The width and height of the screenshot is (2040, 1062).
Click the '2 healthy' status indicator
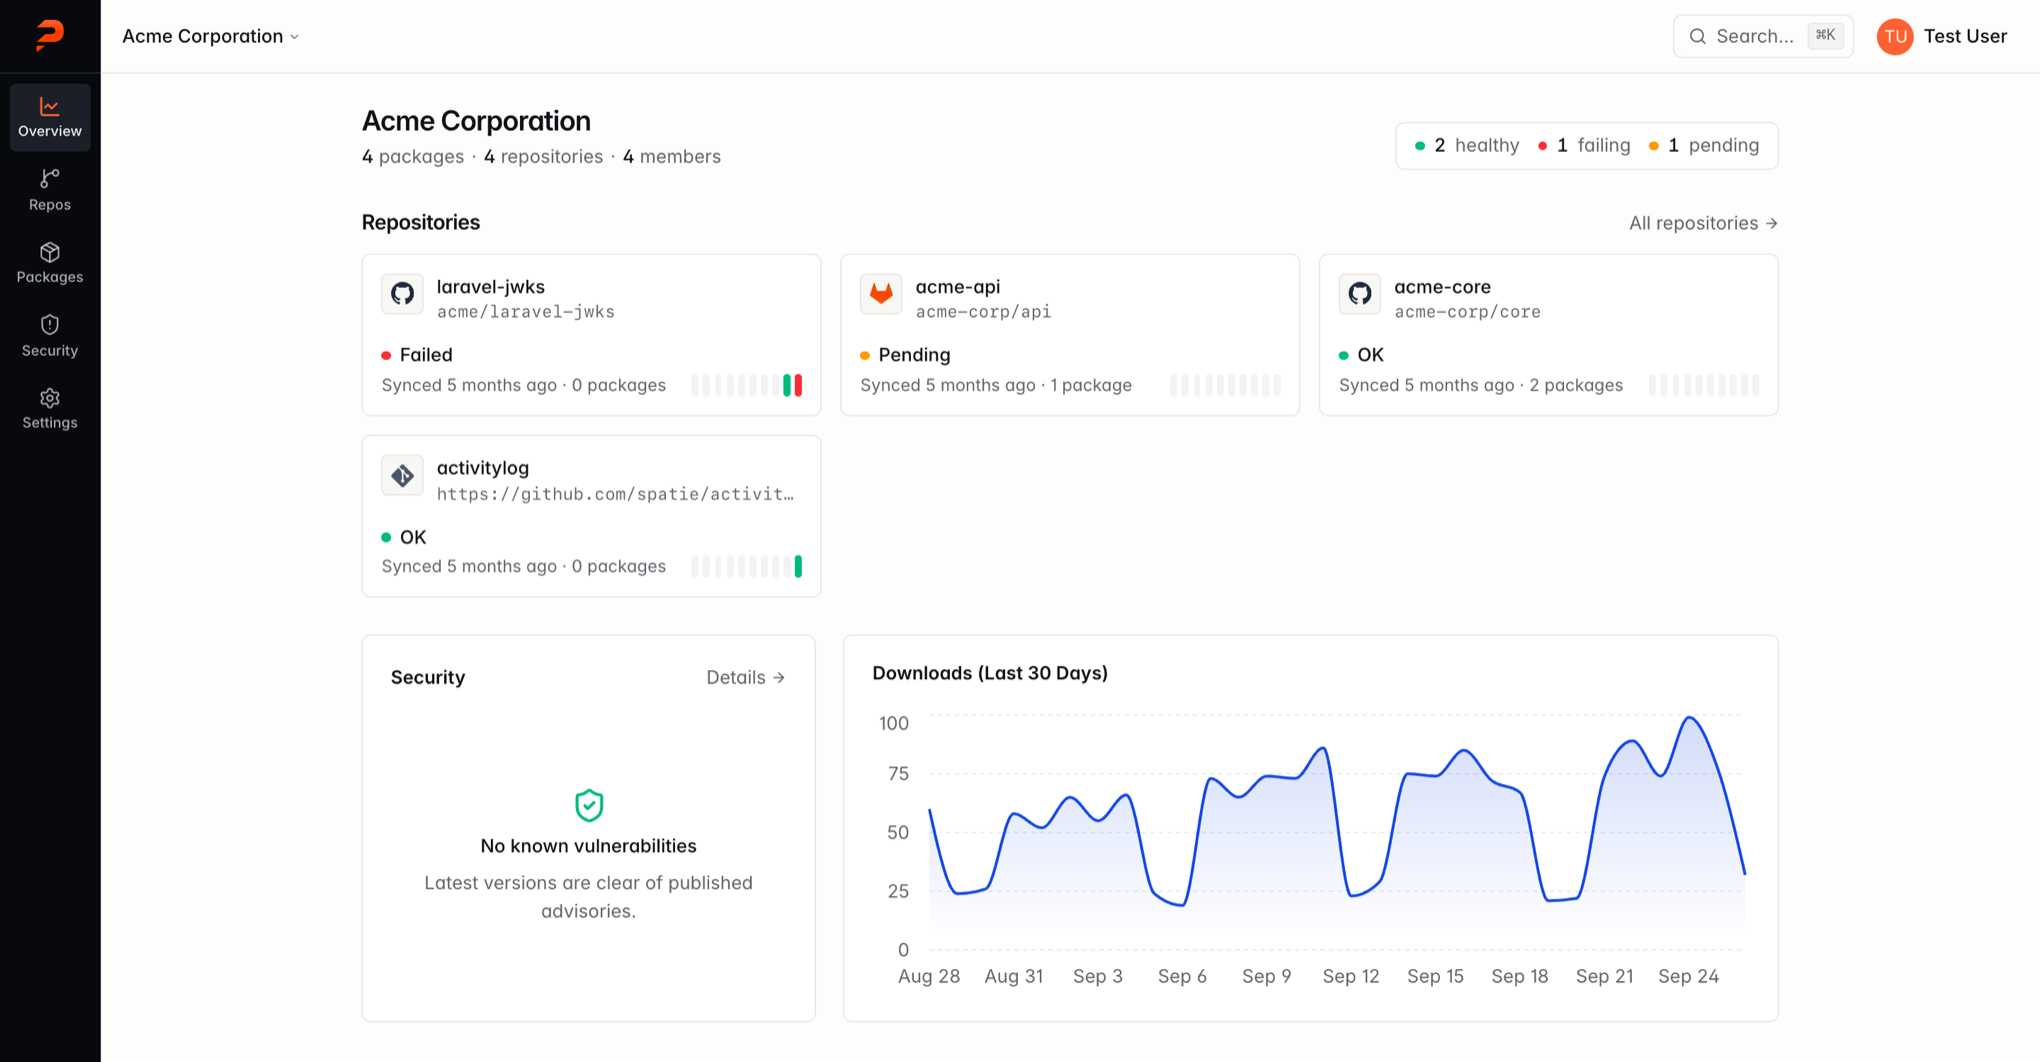[1467, 145]
